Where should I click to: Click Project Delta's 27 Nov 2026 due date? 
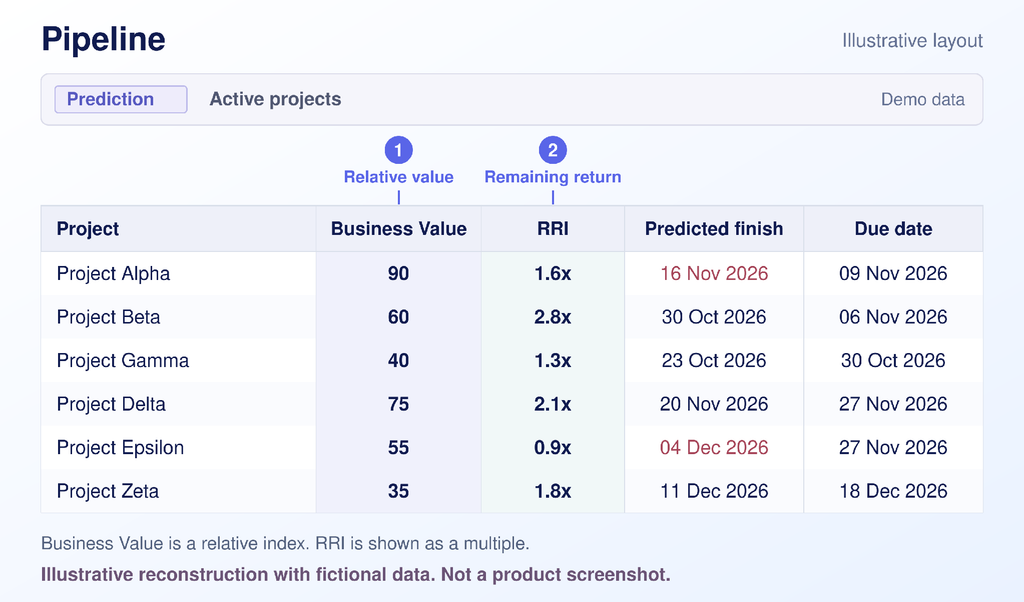[x=893, y=404]
